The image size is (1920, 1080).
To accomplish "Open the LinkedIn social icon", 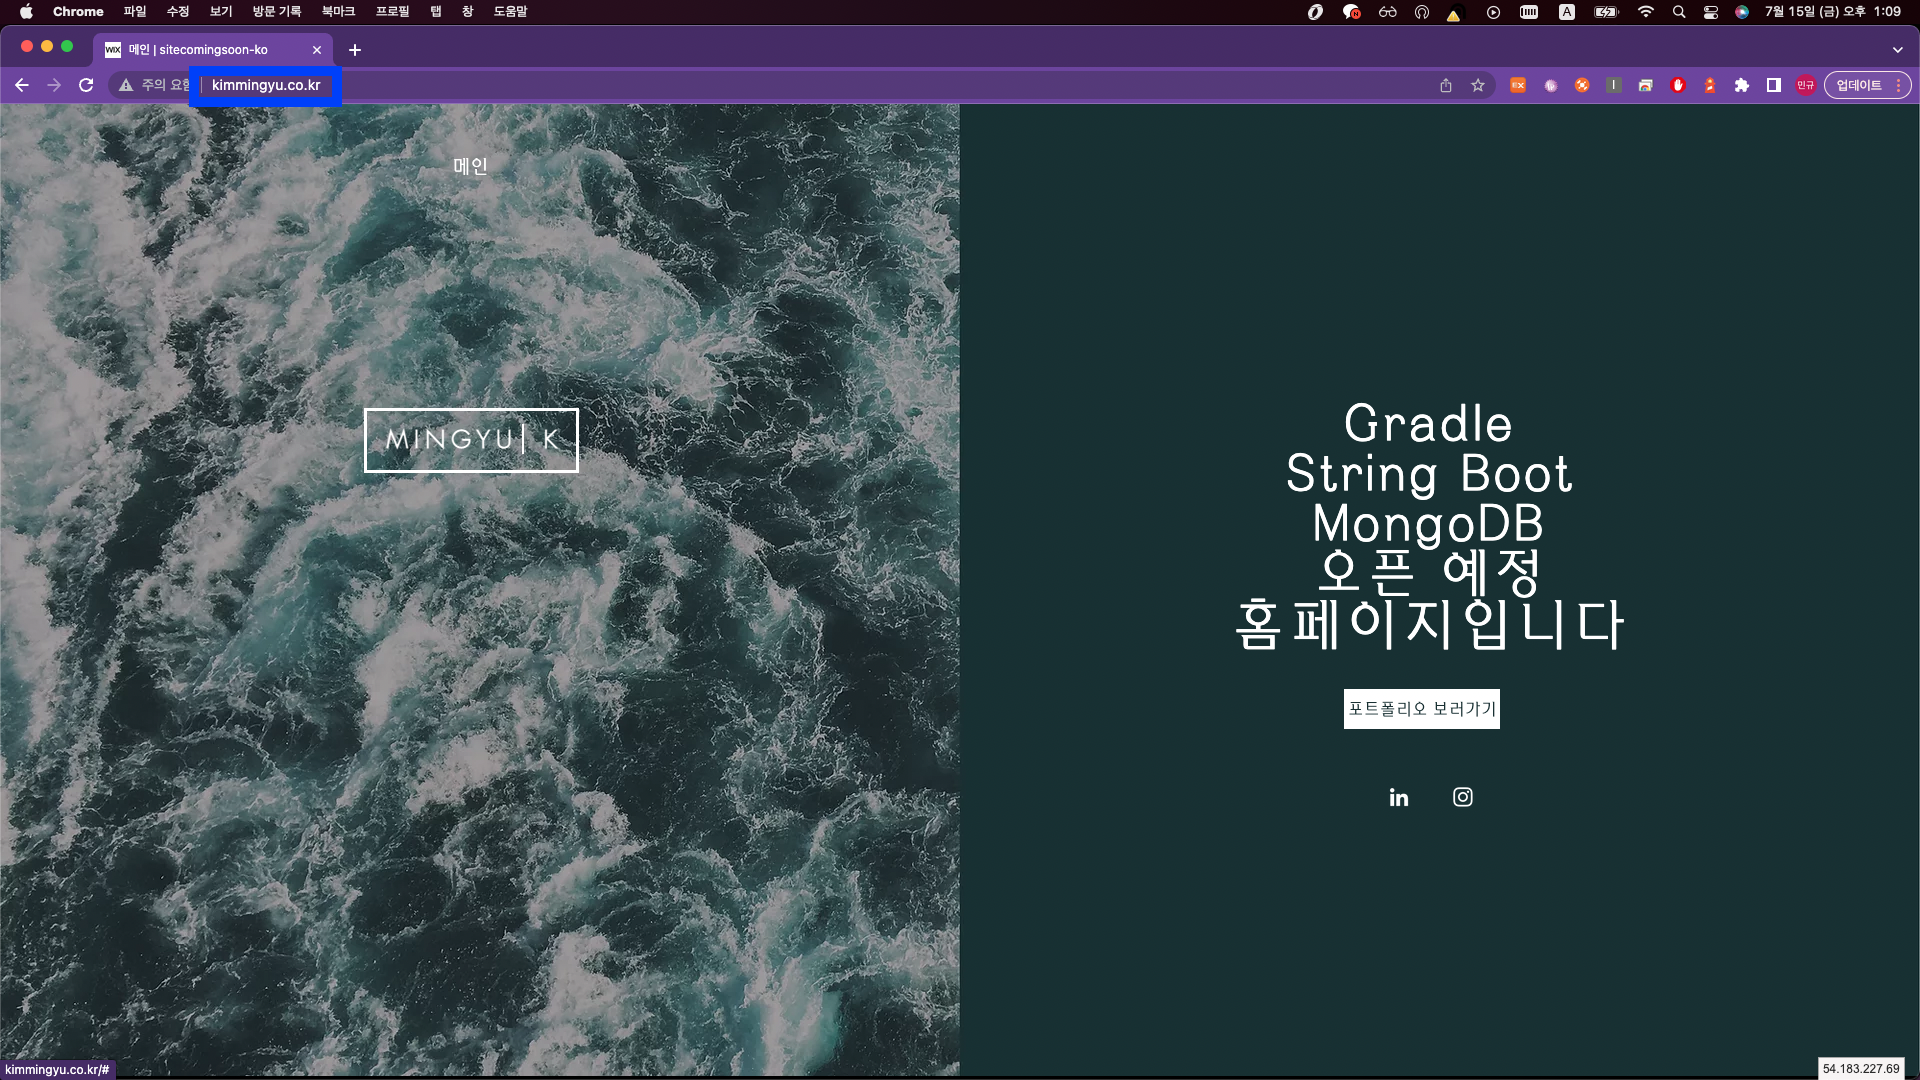I will click(x=1398, y=797).
